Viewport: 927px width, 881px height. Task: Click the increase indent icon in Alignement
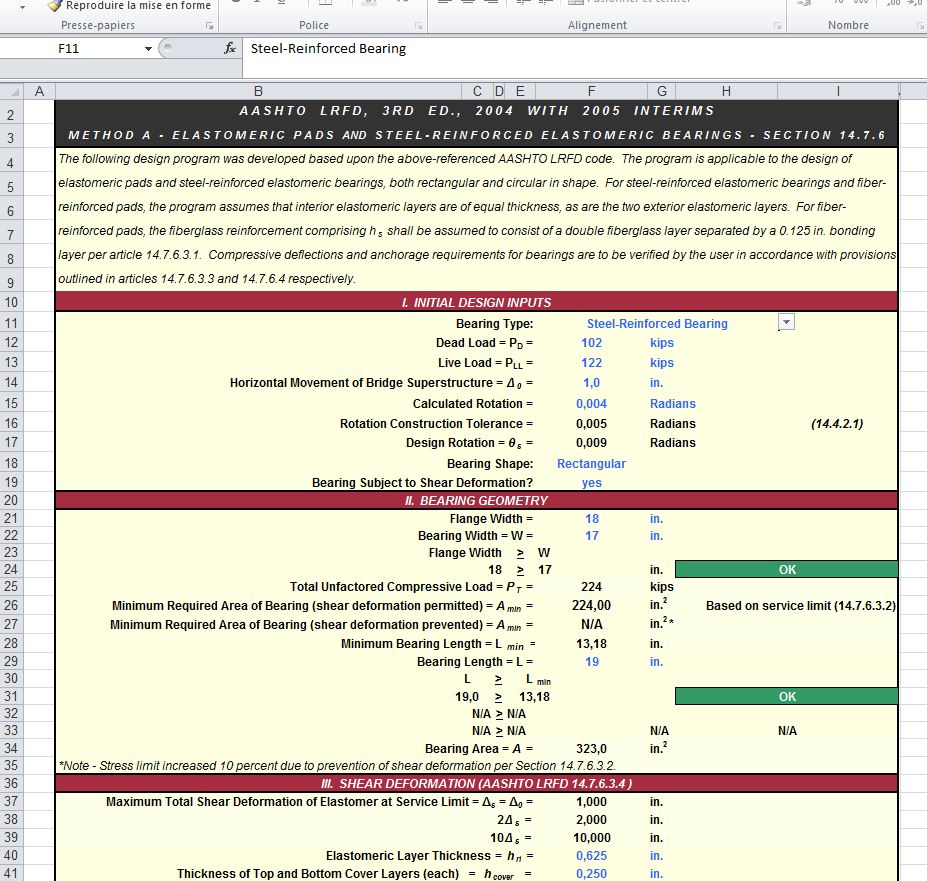(x=543, y=3)
